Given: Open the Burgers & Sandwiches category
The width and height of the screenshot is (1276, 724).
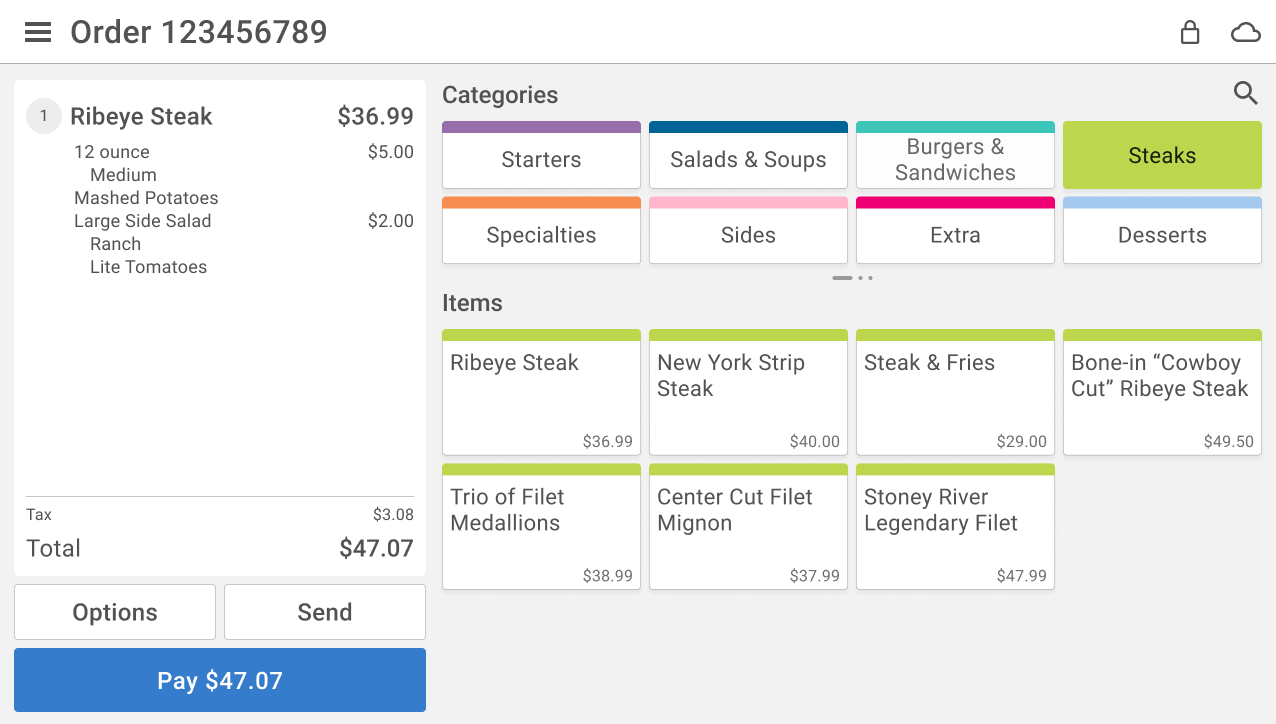Looking at the screenshot, I should 955,159.
